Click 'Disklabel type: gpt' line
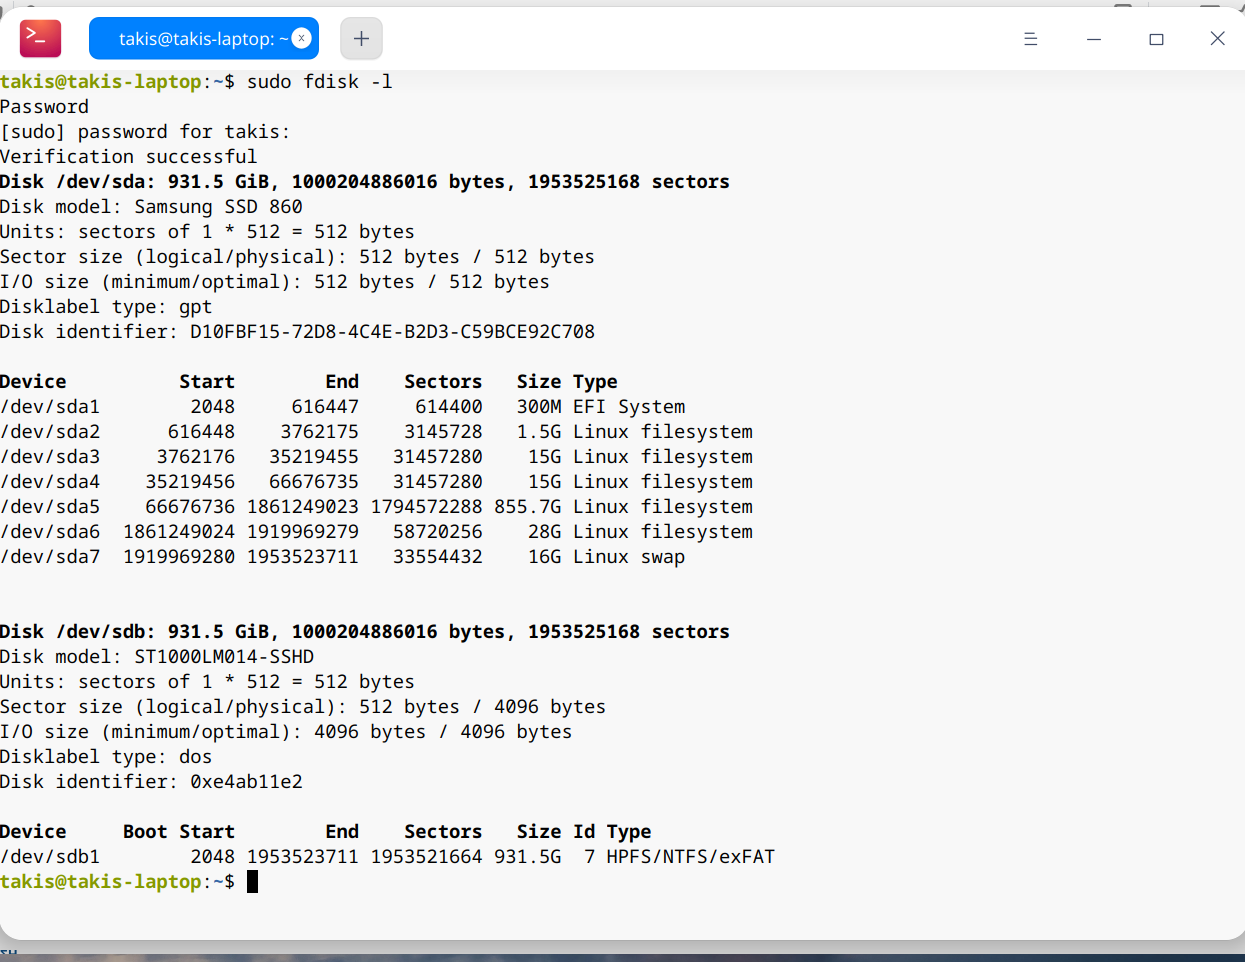This screenshot has height=962, width=1245. 106,306
